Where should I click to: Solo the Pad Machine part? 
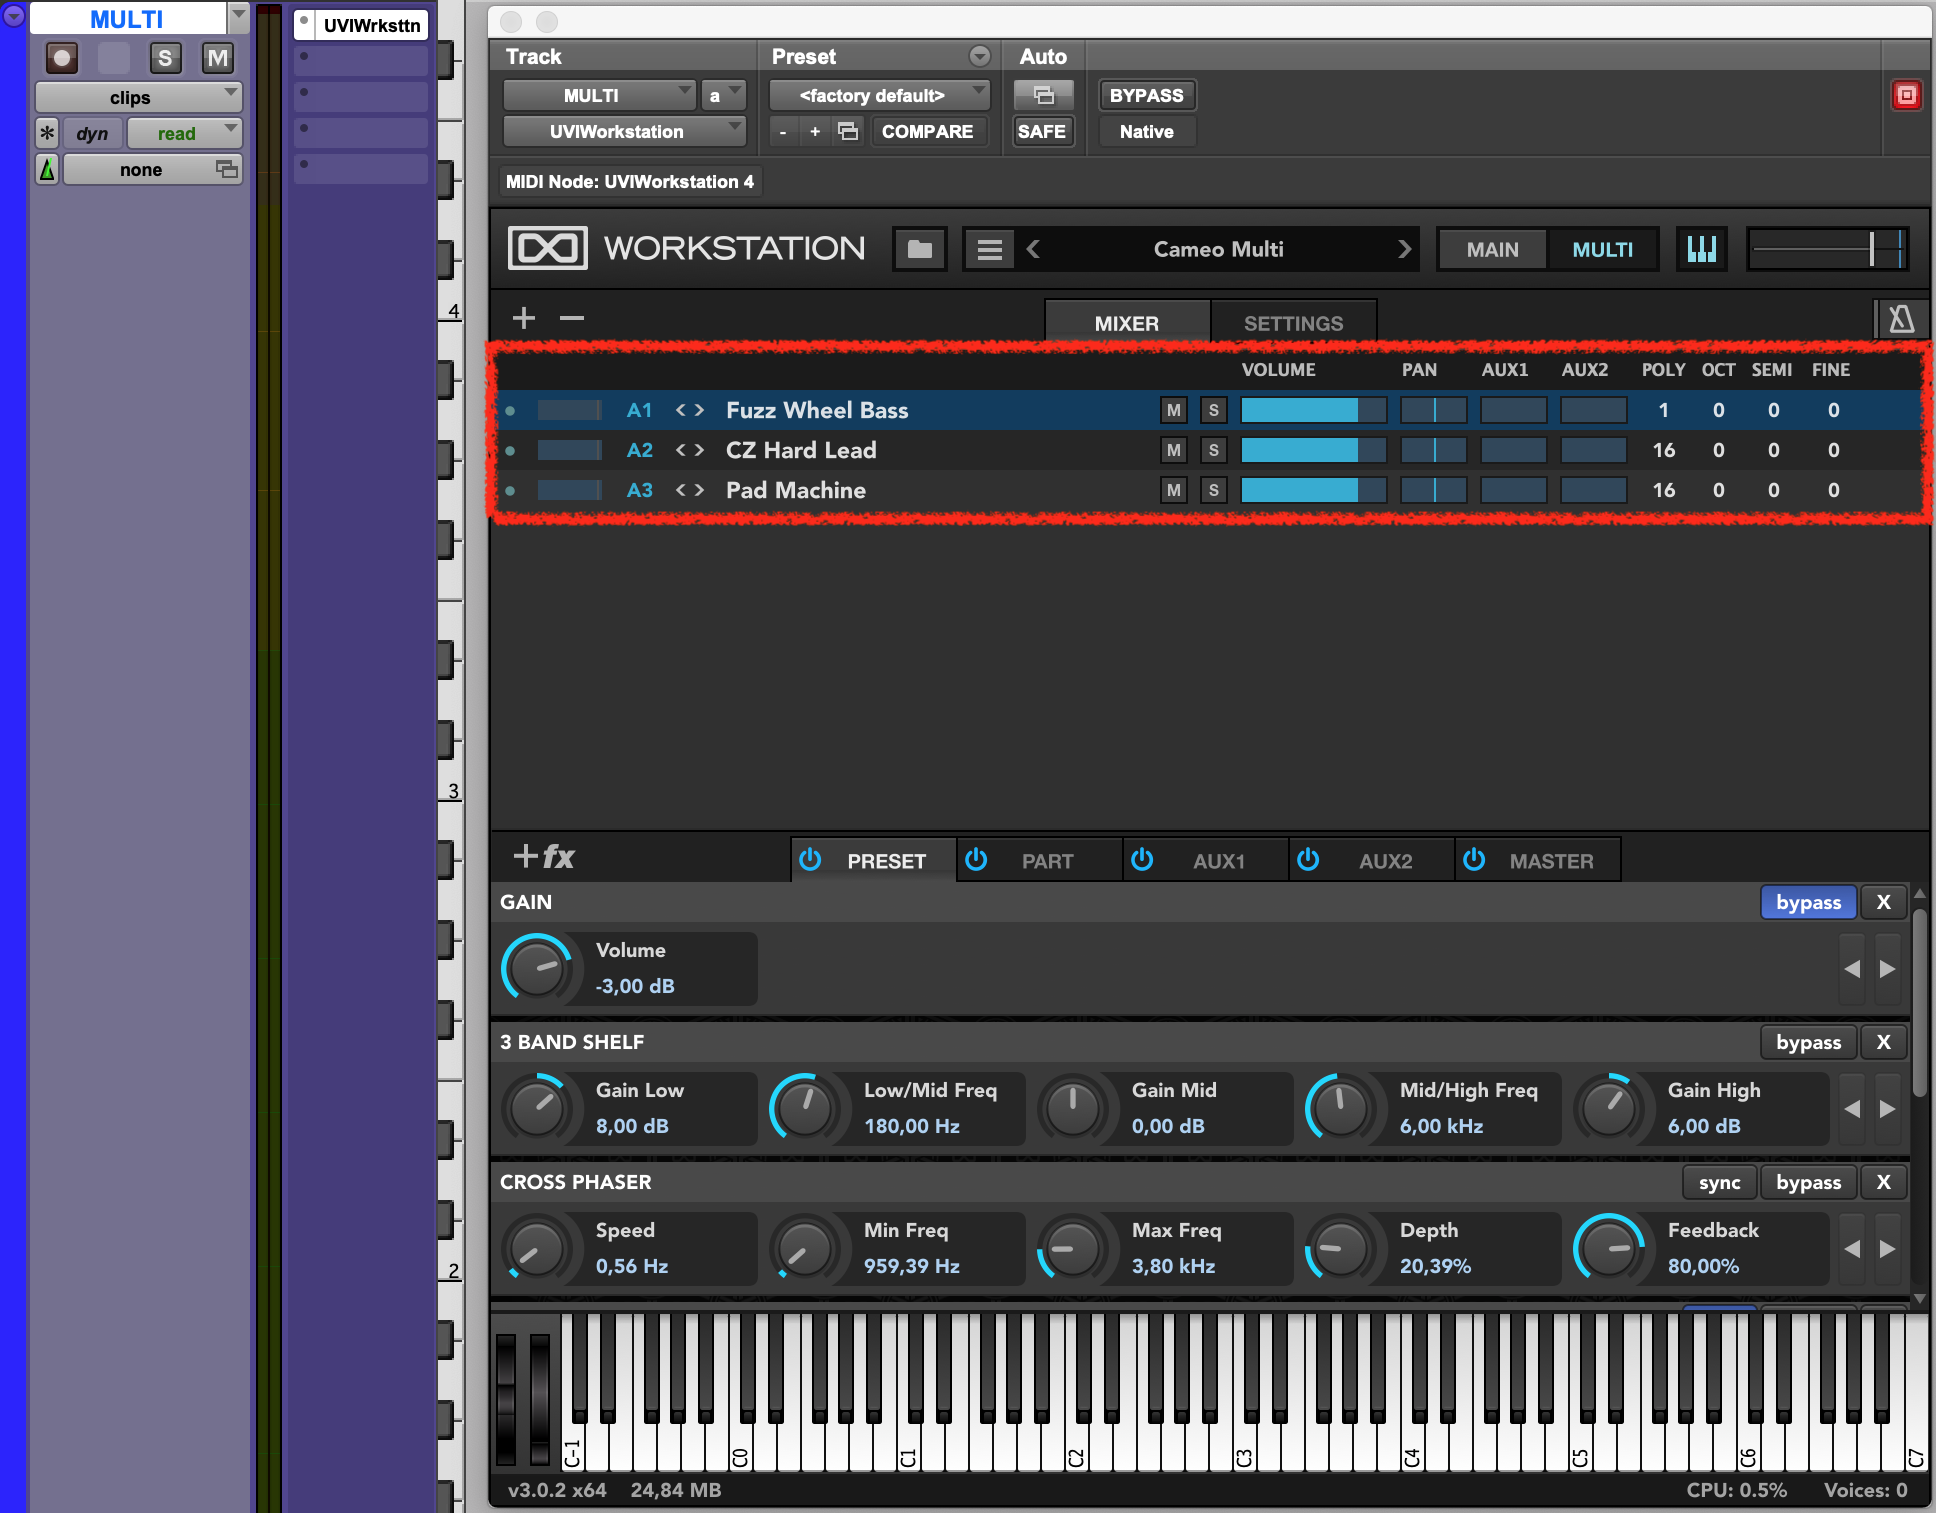(x=1213, y=490)
